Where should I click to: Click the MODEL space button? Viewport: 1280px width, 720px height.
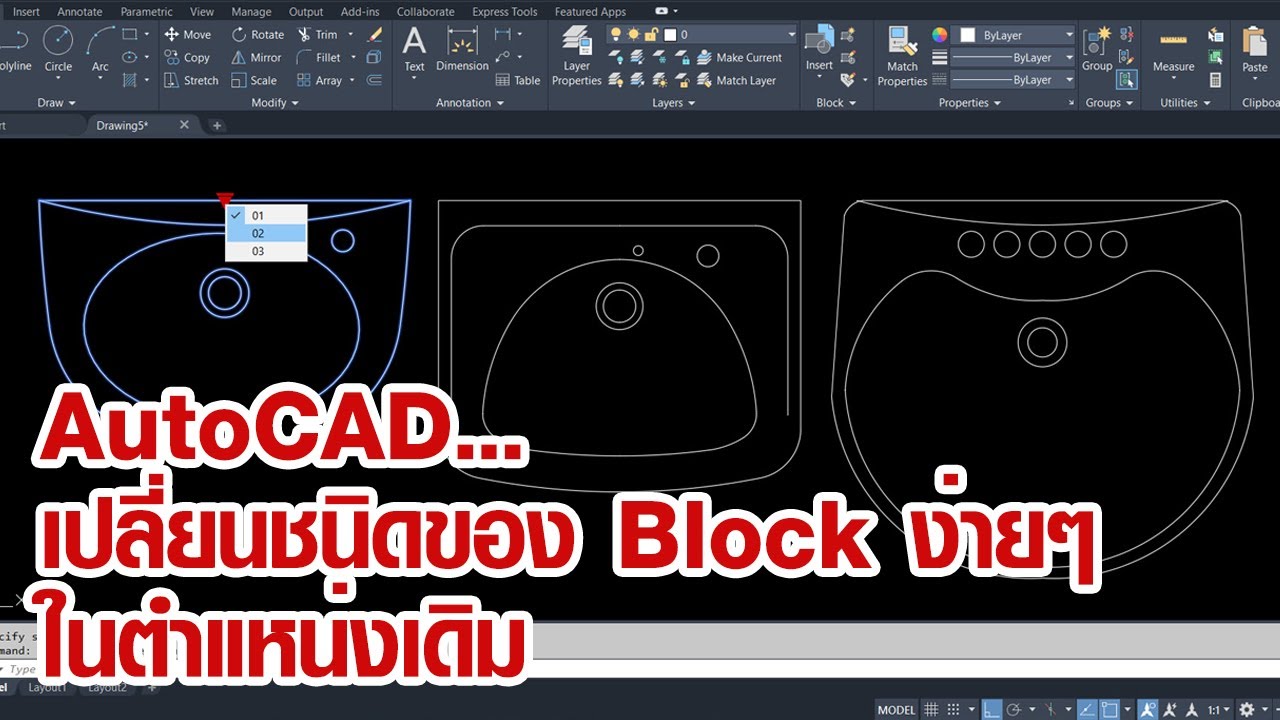(896, 710)
